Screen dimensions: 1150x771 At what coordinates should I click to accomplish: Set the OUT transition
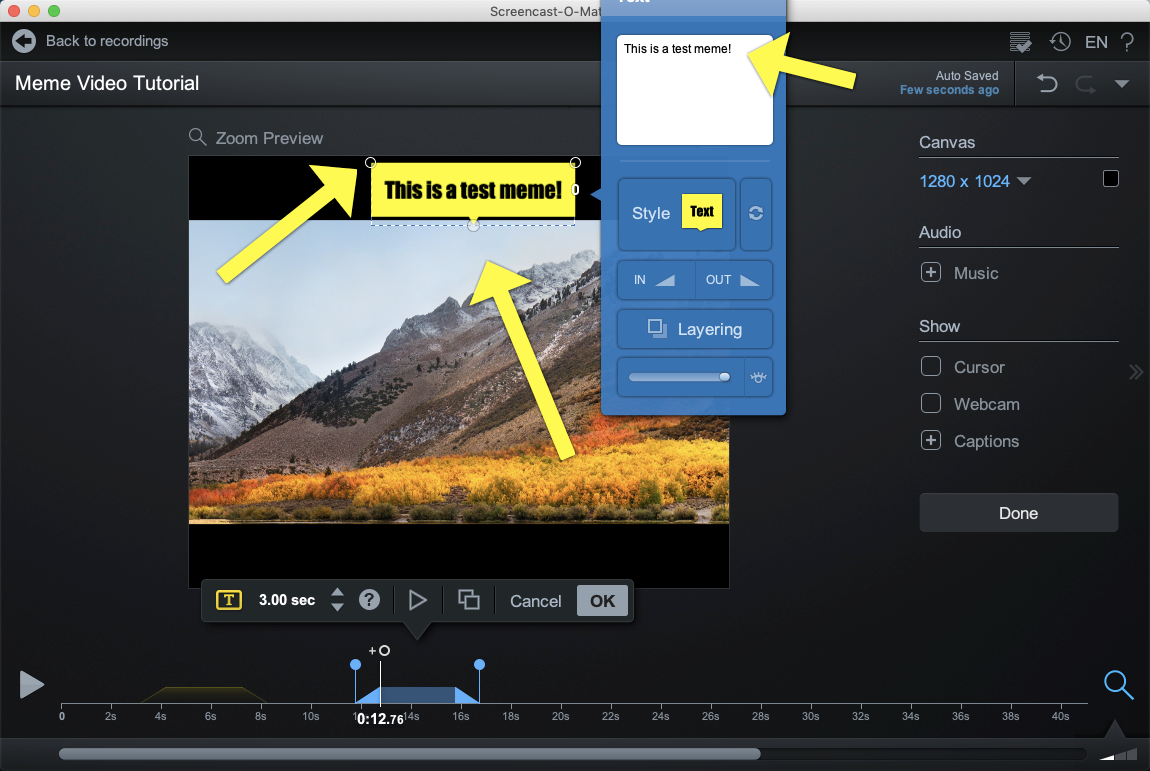(x=733, y=279)
